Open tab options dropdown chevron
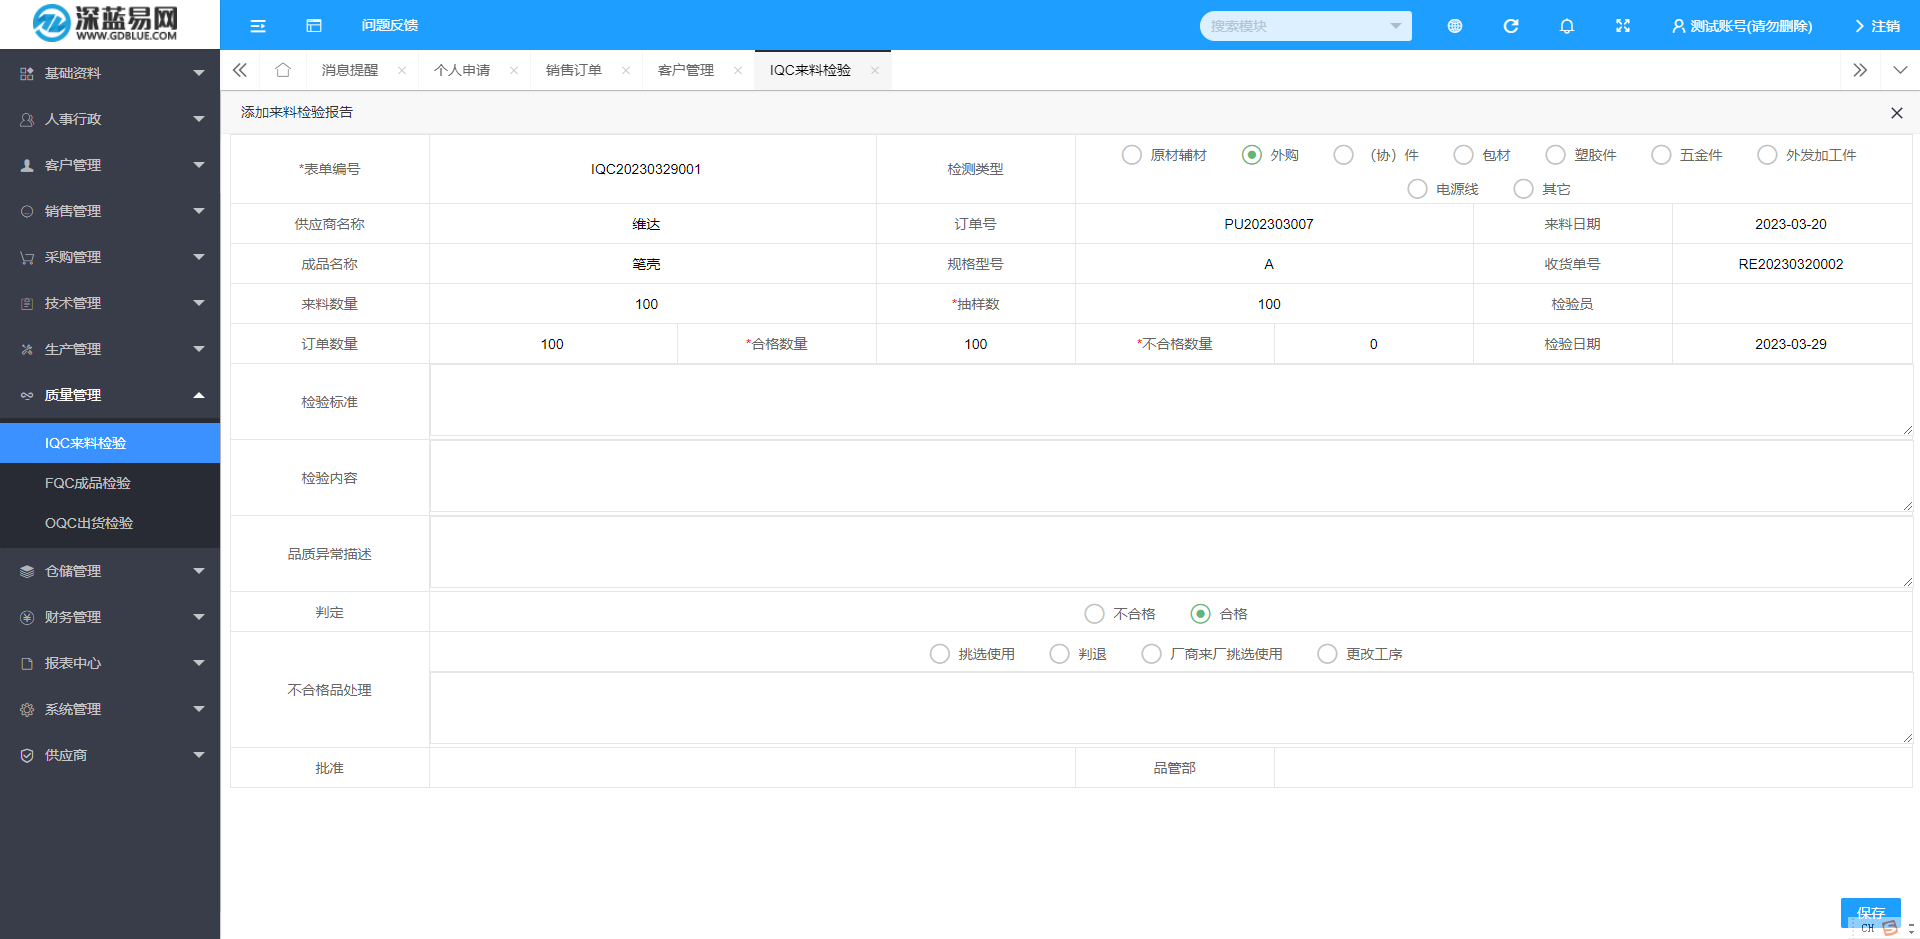This screenshot has width=1920, height=939. [1900, 70]
